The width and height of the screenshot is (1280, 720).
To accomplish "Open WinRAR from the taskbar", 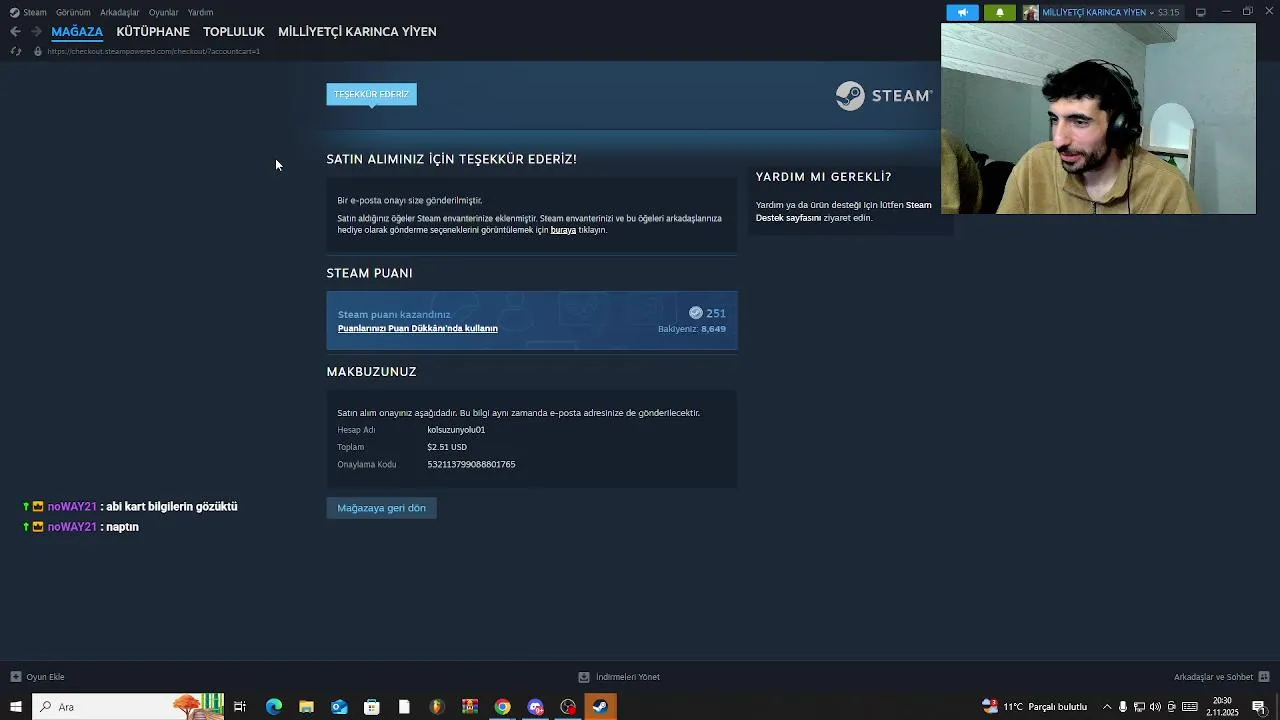I will coord(470,707).
